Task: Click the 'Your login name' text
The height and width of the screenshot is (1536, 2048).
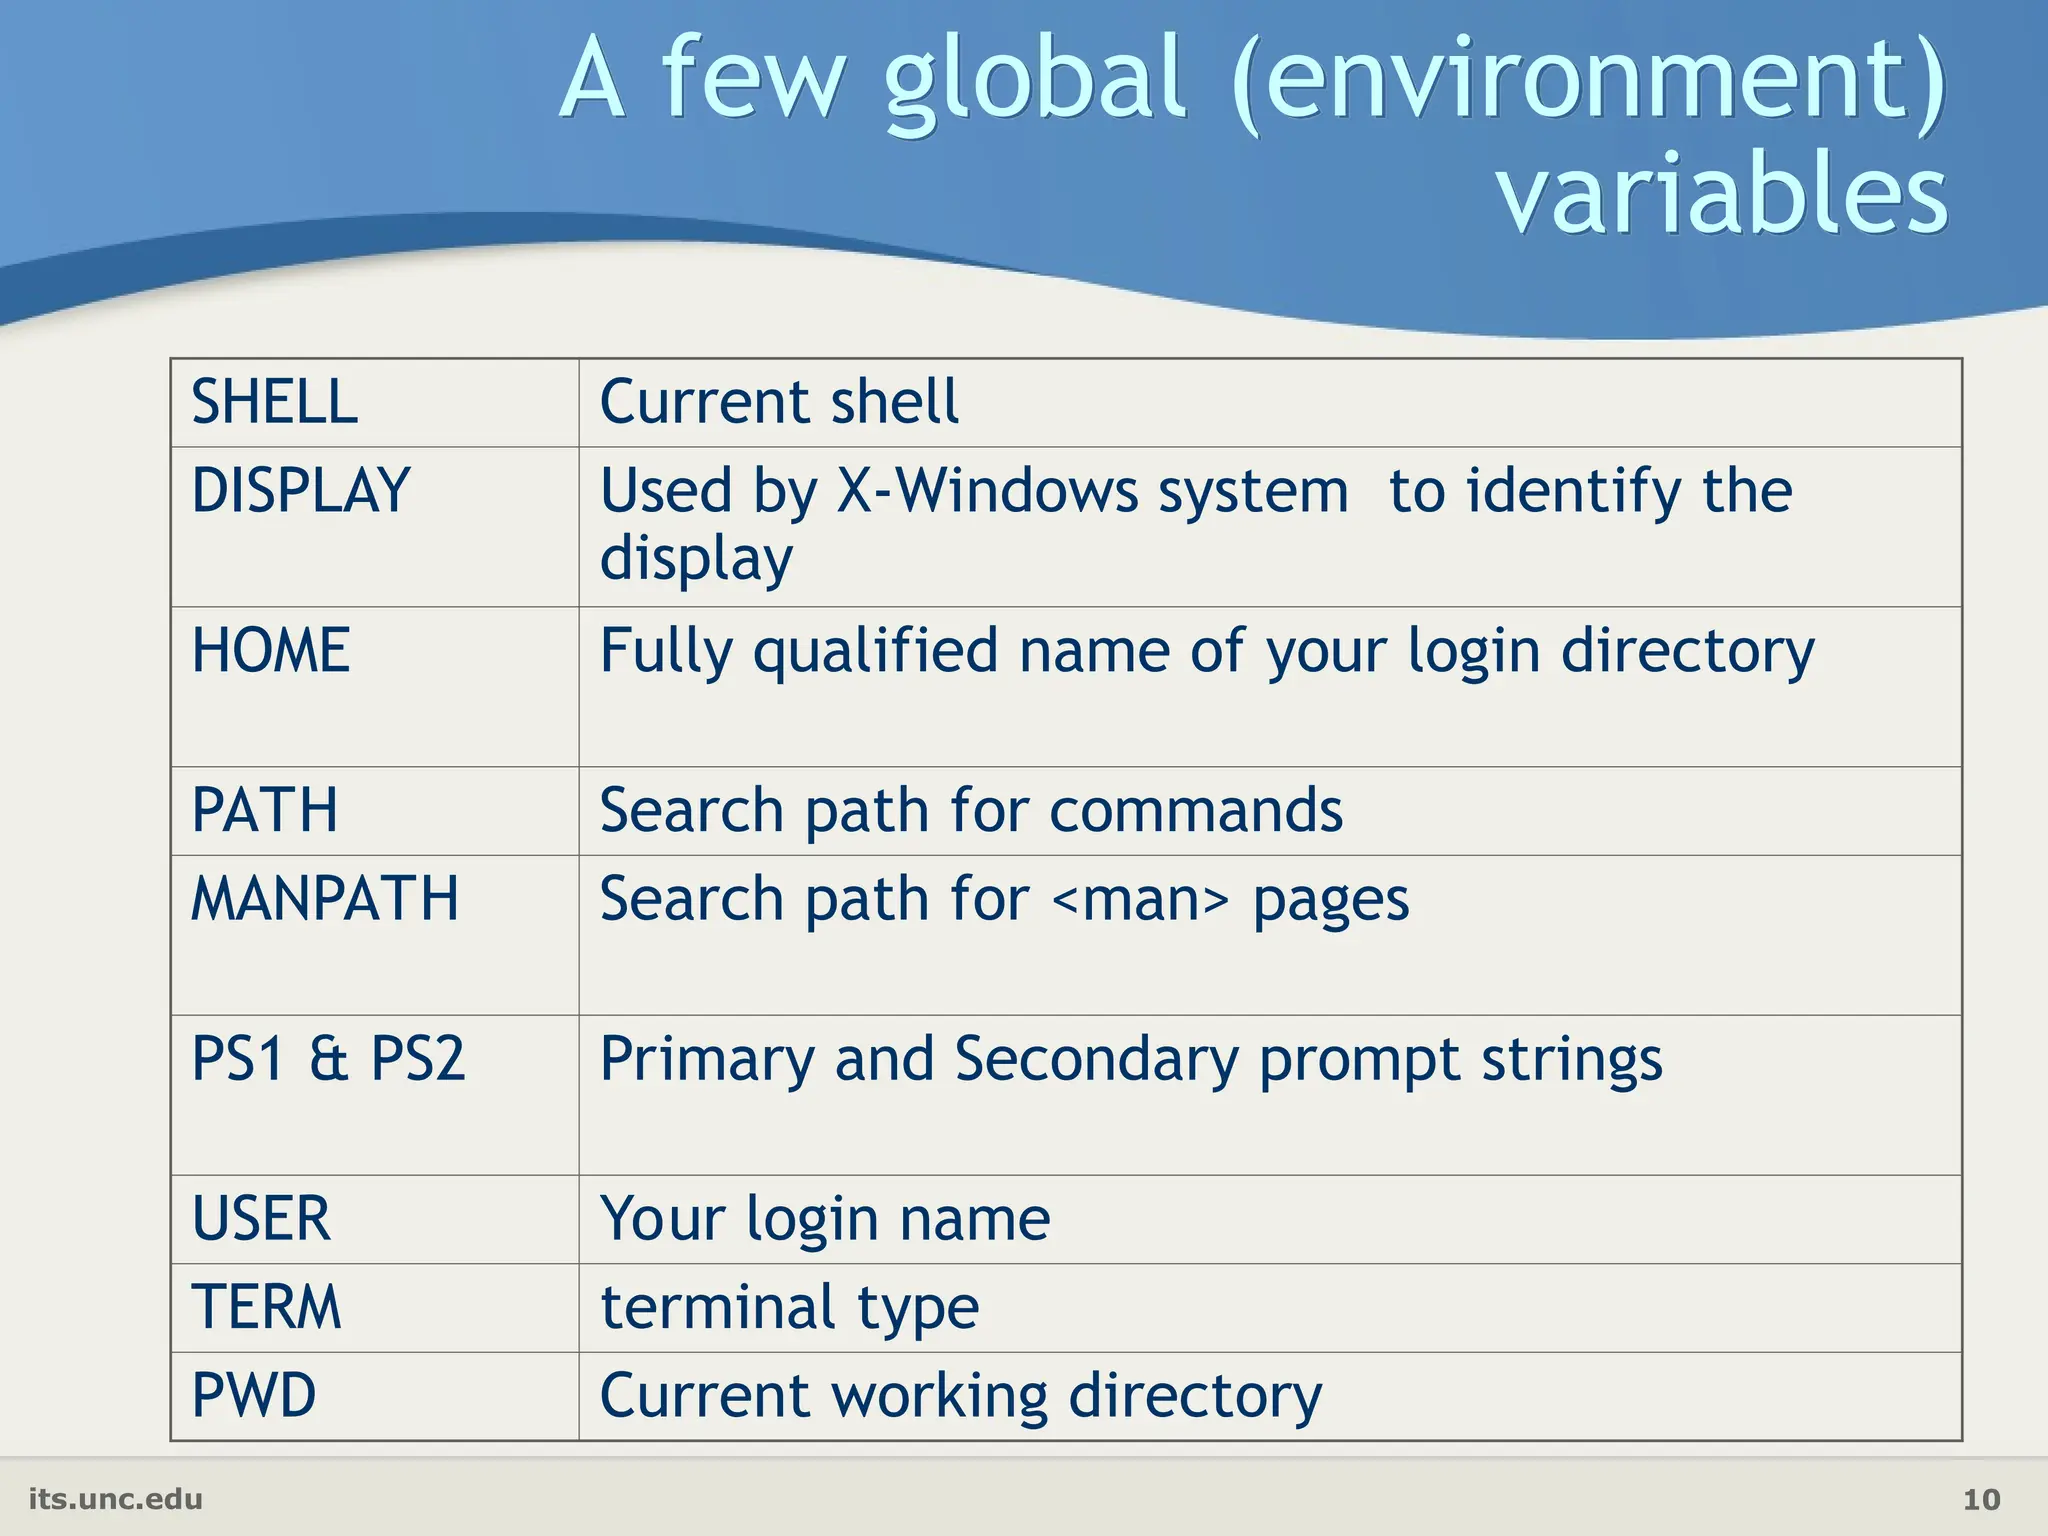Action: [825, 1218]
